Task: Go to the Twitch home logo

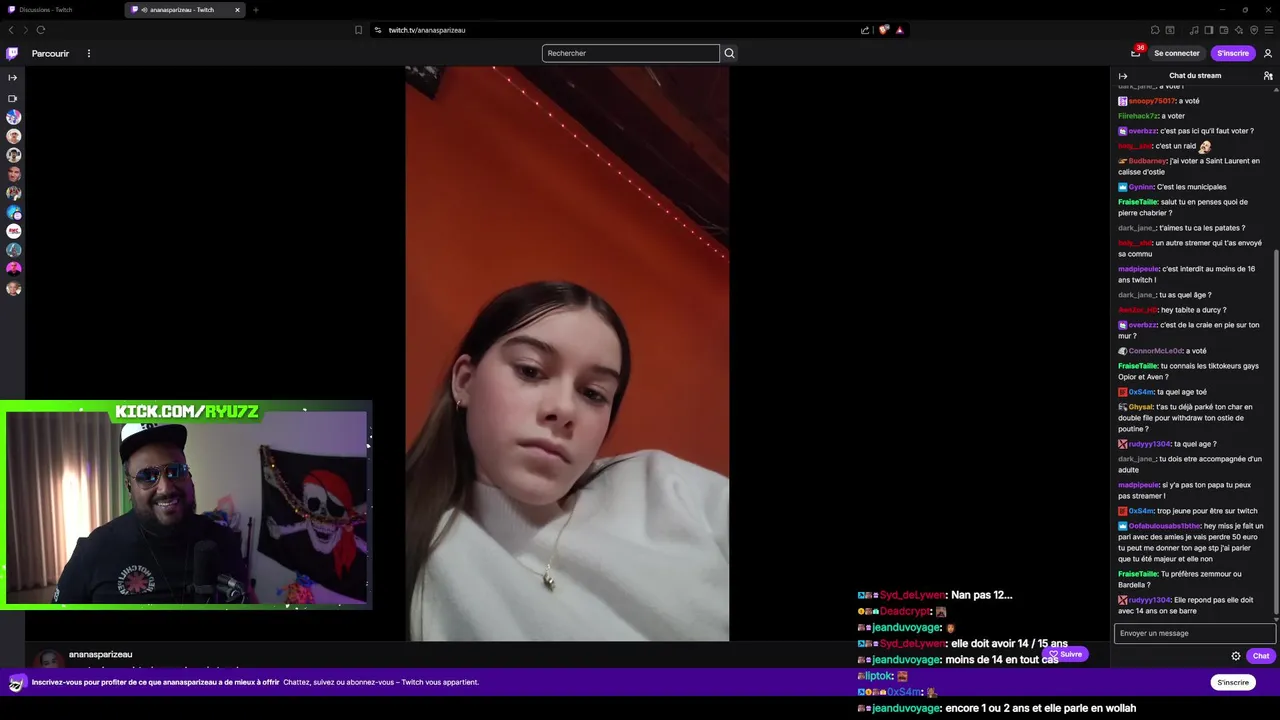Action: pyautogui.click(x=12, y=53)
